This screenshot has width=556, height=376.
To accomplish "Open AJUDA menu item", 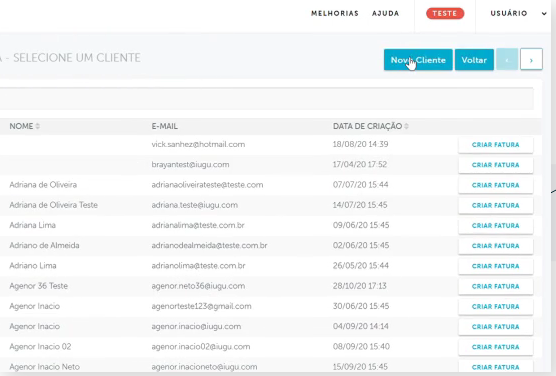I will 385,13.
